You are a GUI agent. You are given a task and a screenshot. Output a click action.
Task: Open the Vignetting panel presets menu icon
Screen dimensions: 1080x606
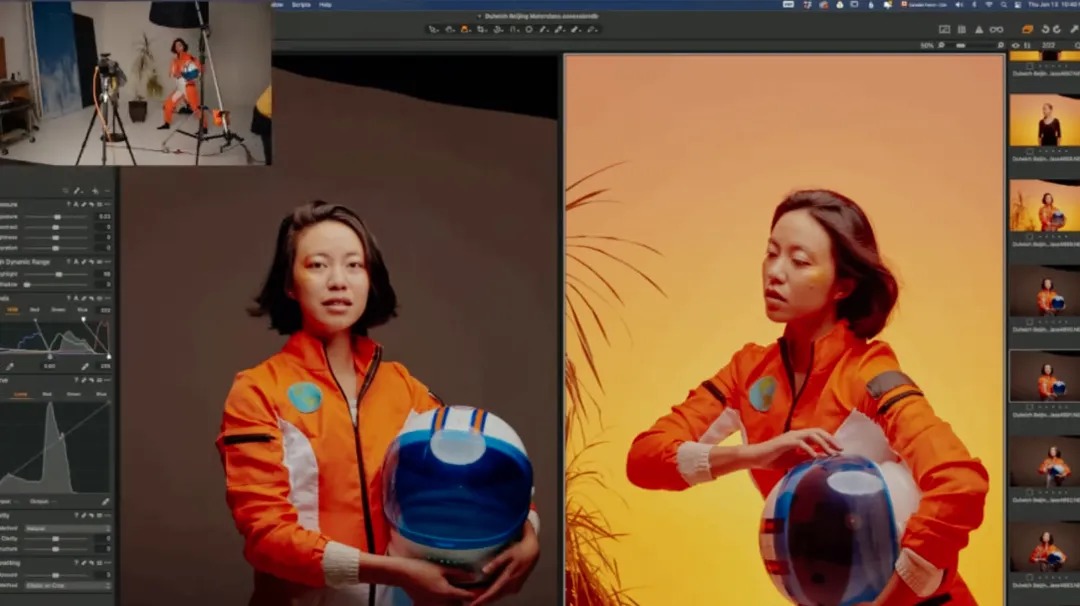pyautogui.click(x=99, y=563)
